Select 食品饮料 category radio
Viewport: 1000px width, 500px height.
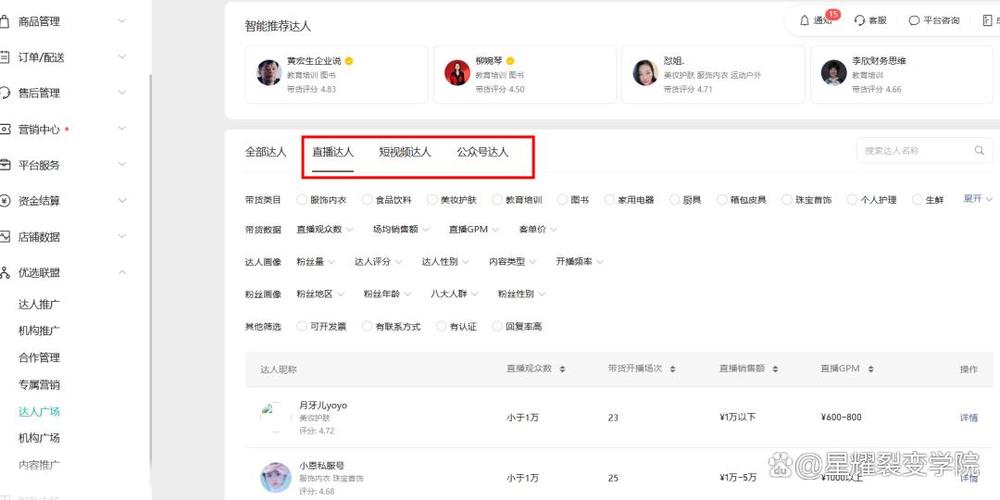(367, 200)
